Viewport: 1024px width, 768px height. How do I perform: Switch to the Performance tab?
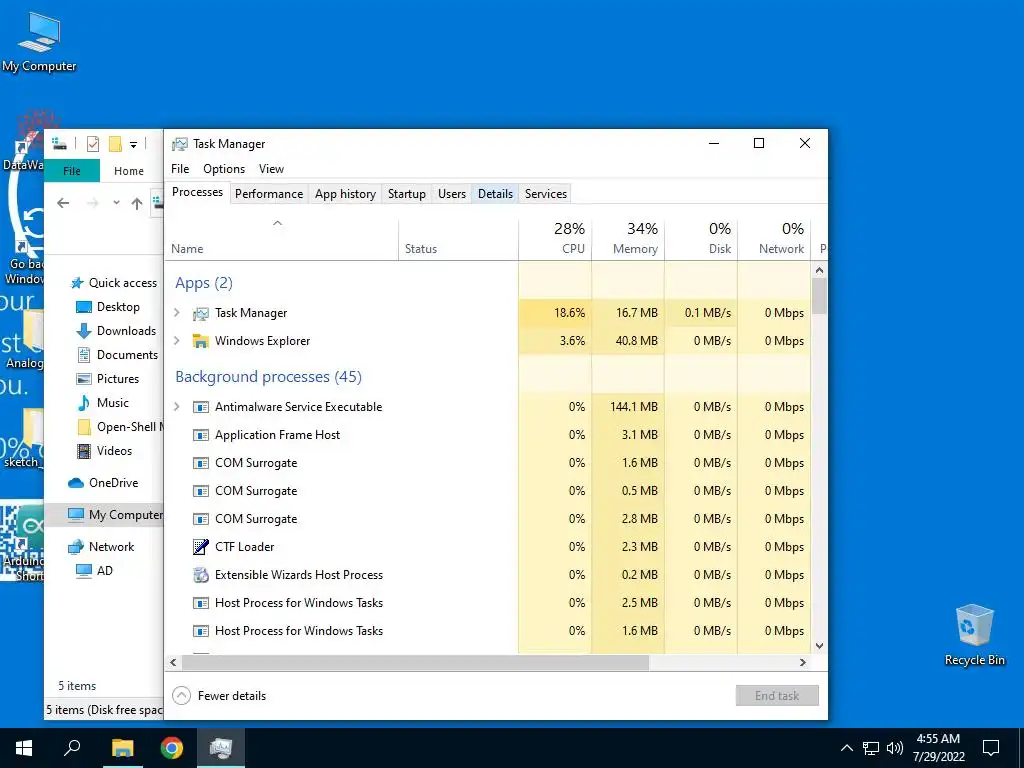(269, 194)
